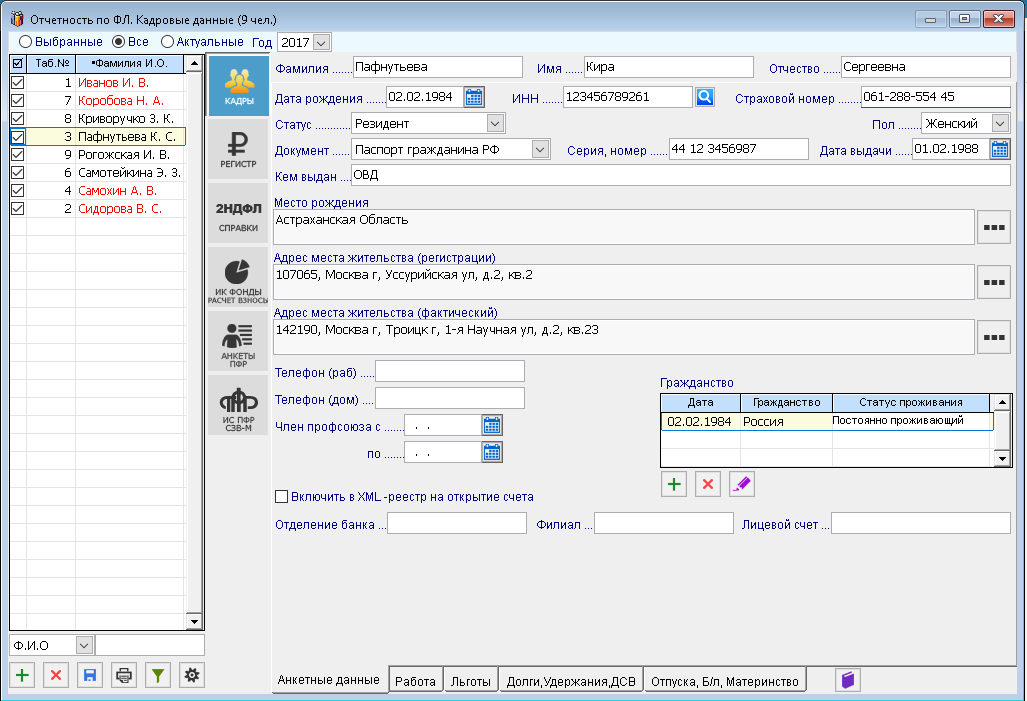Open registration address ellipsis editor
Screen dimensions: 1027x701
coord(994,282)
